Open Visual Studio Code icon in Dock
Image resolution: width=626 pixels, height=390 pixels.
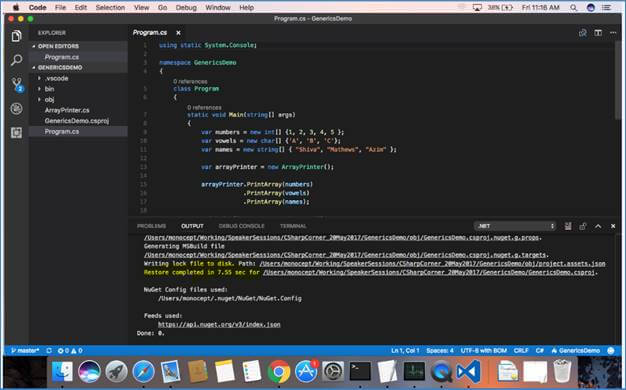click(x=468, y=371)
